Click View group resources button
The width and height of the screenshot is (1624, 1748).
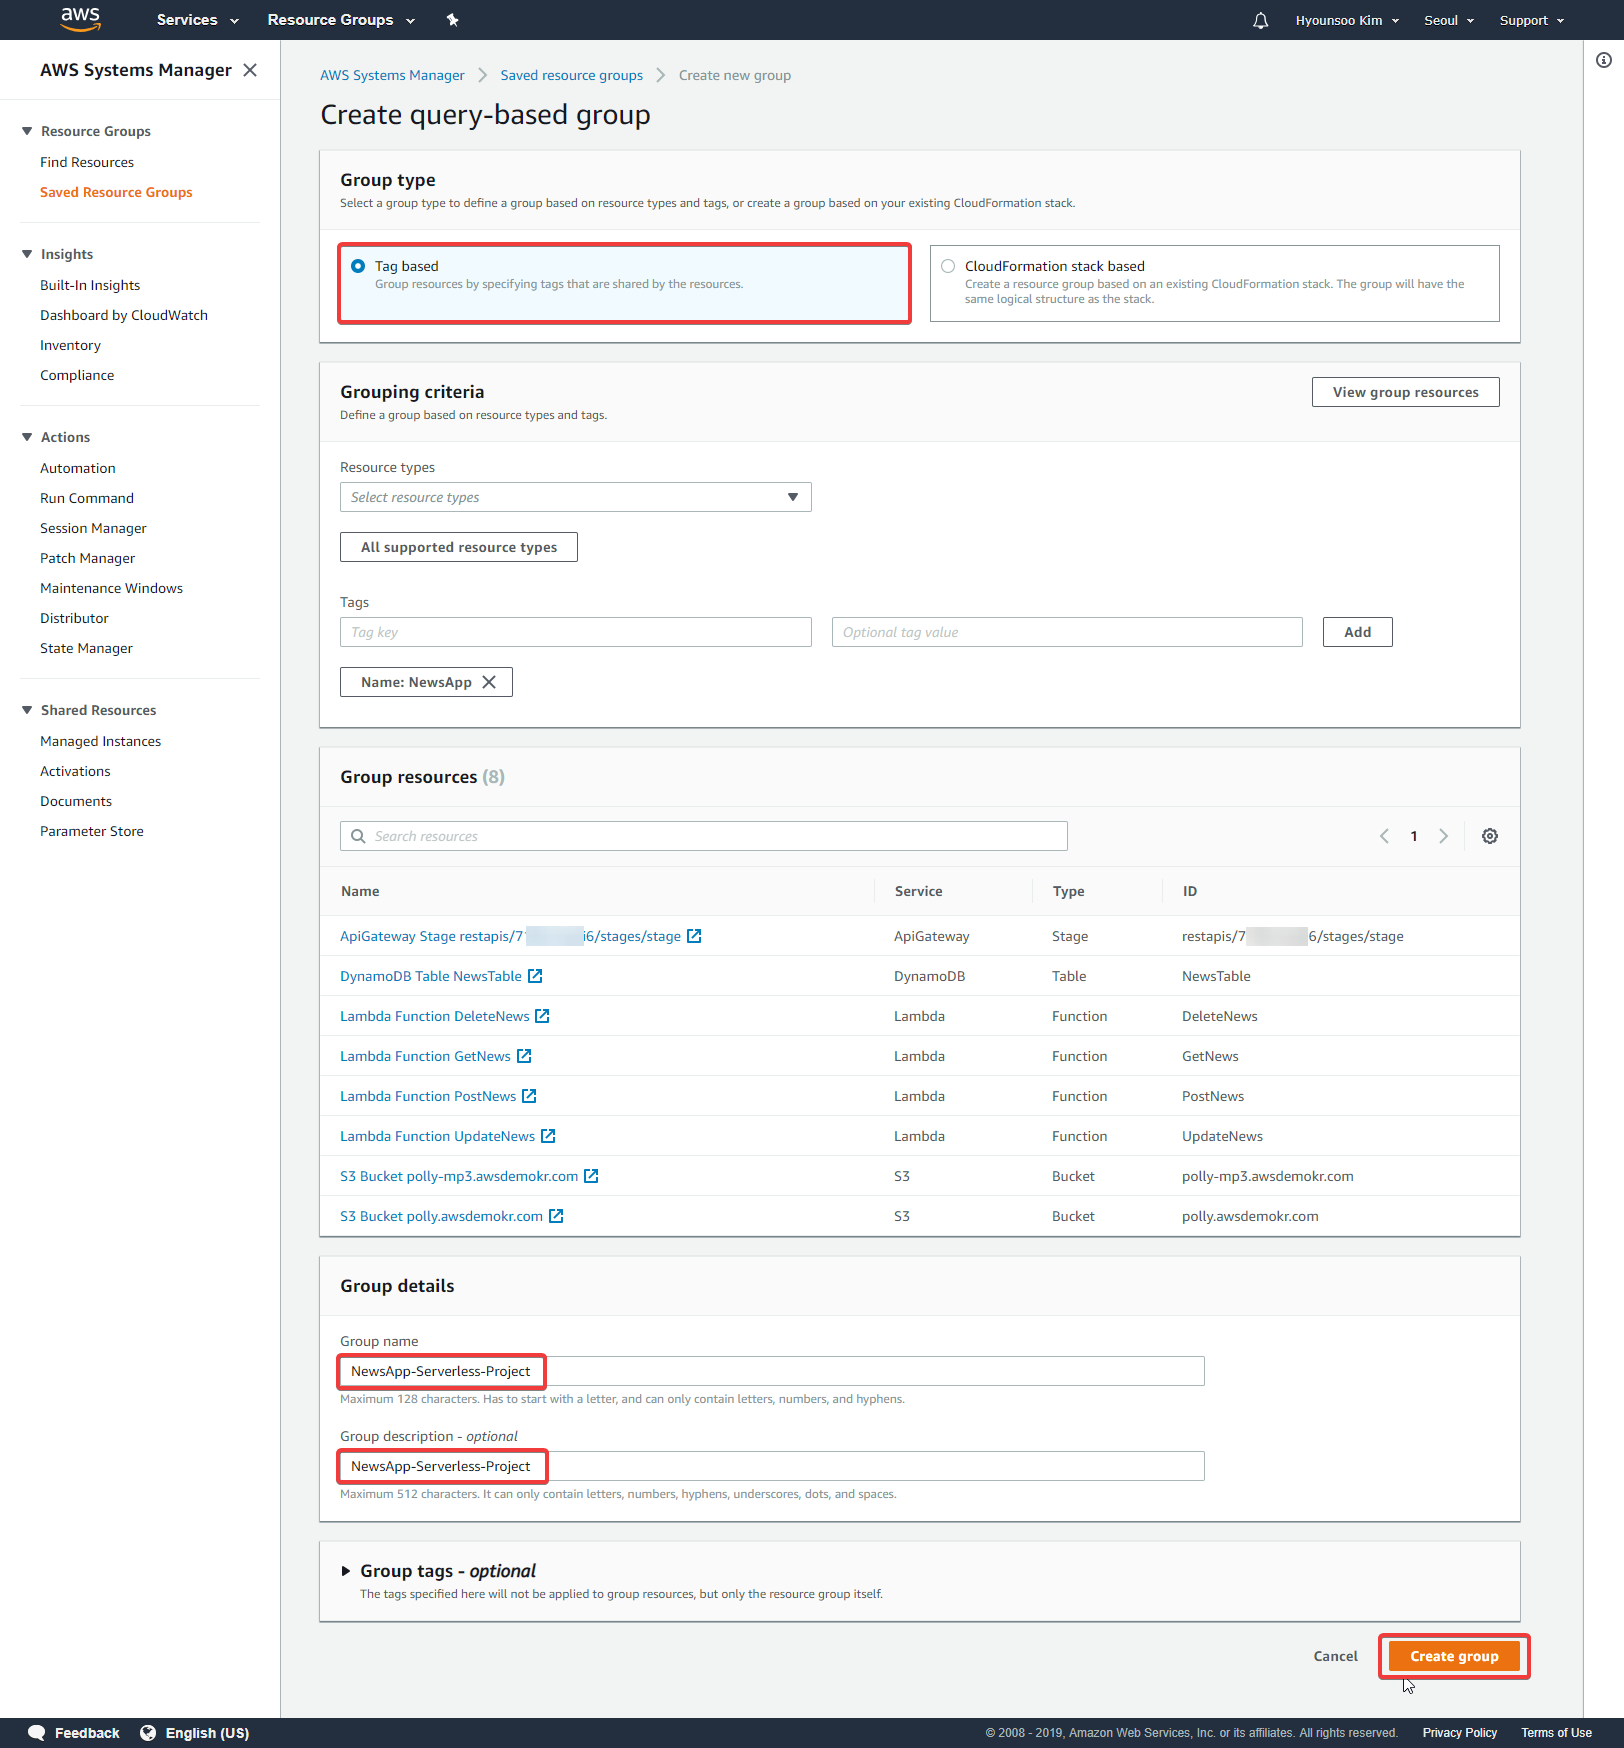point(1405,392)
